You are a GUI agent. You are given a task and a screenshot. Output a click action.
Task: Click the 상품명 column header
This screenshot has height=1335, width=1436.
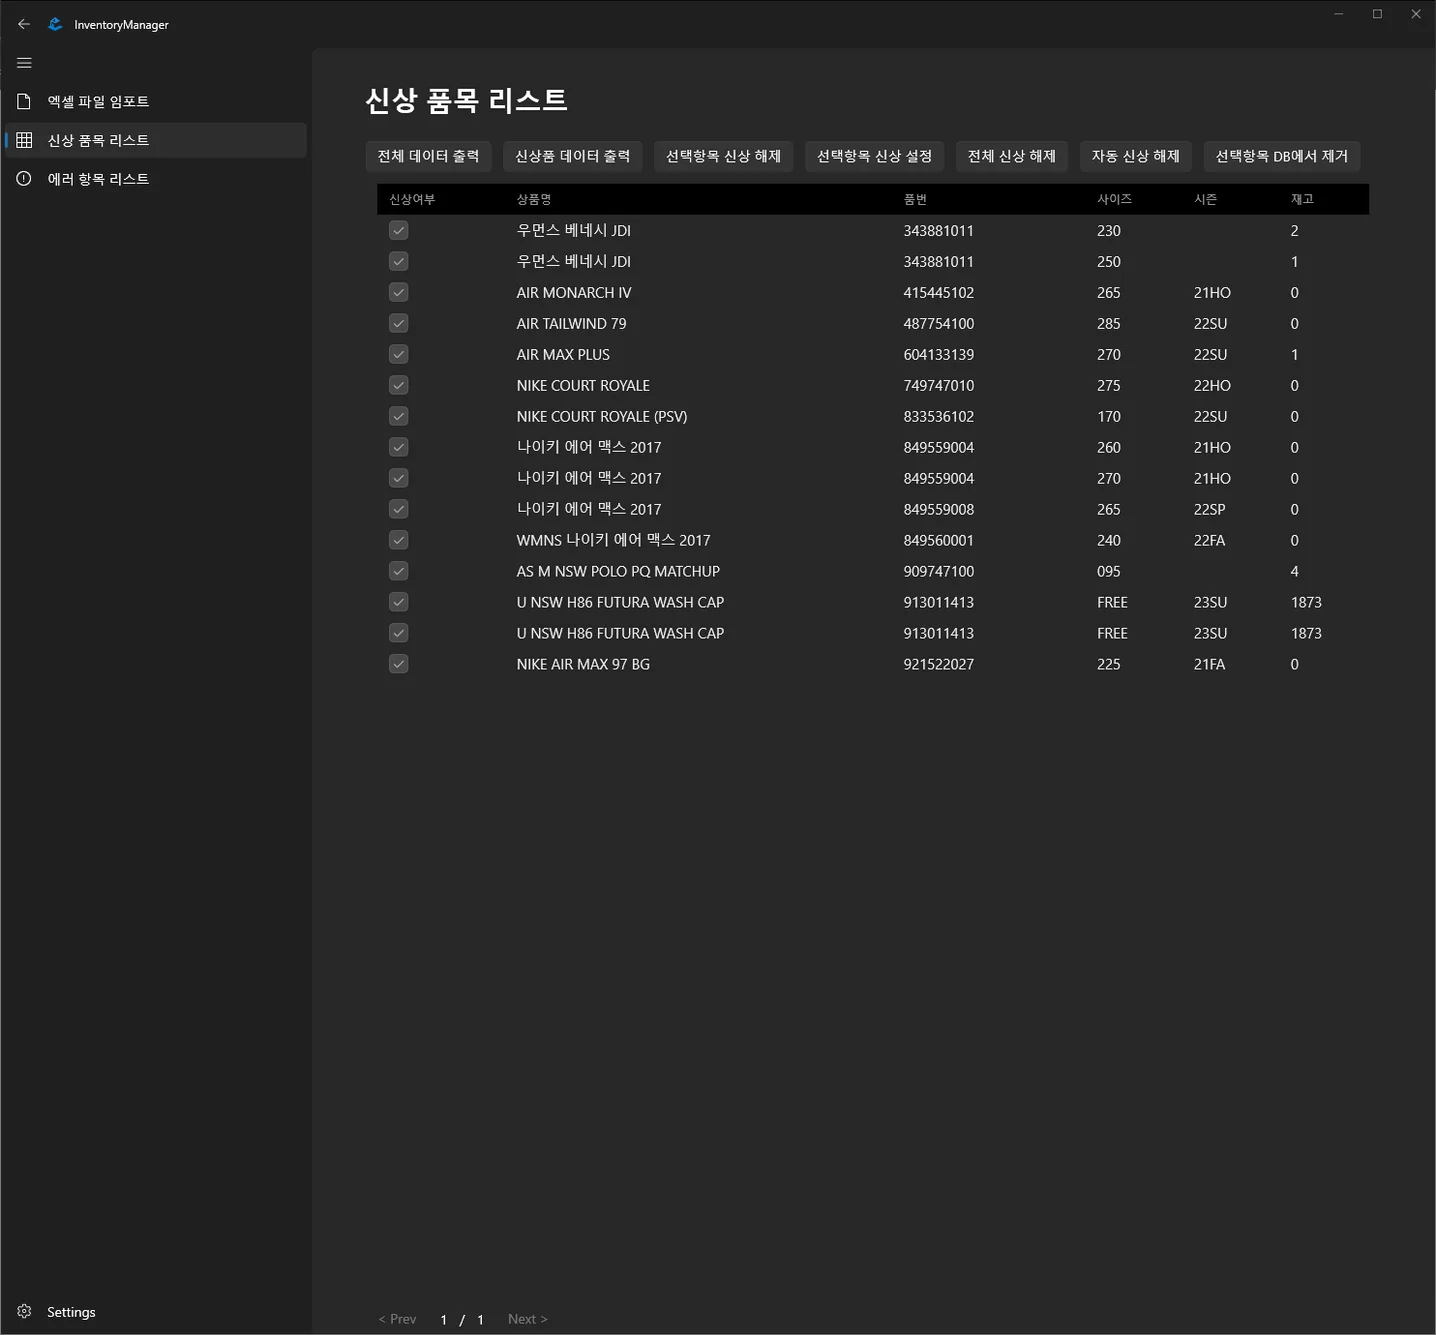(534, 199)
